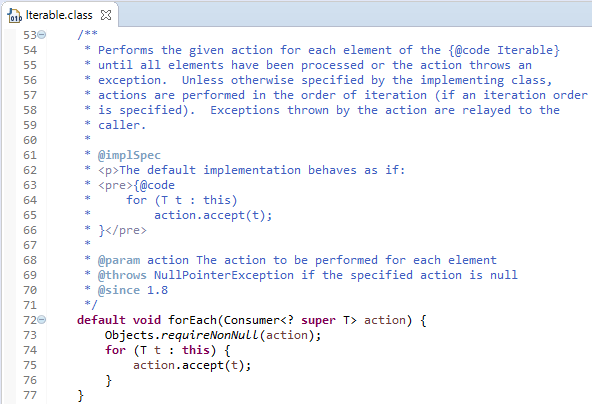Click the @implSpec Javadoc tag
This screenshot has height=404, width=592.
(x=129, y=155)
